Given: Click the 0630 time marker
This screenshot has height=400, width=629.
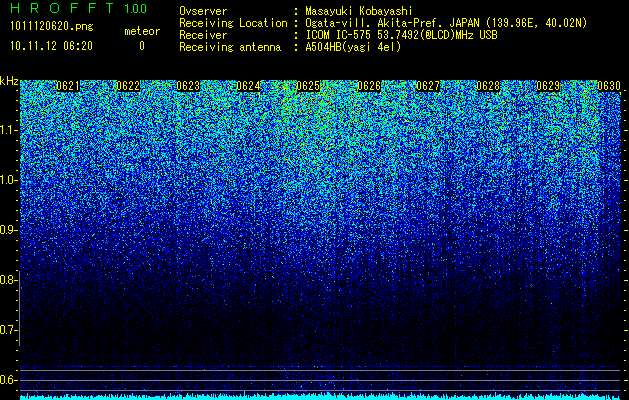Looking at the screenshot, I should (x=609, y=85).
